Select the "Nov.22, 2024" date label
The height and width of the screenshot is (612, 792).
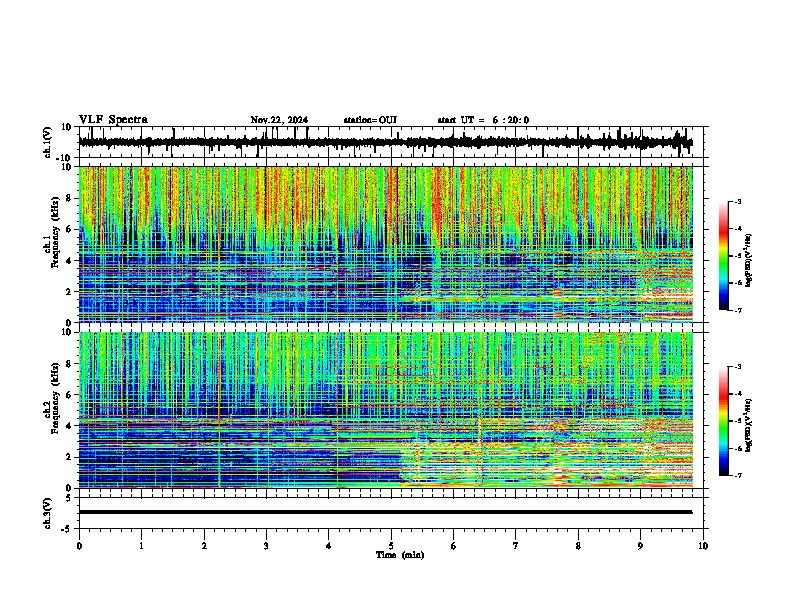click(x=279, y=120)
